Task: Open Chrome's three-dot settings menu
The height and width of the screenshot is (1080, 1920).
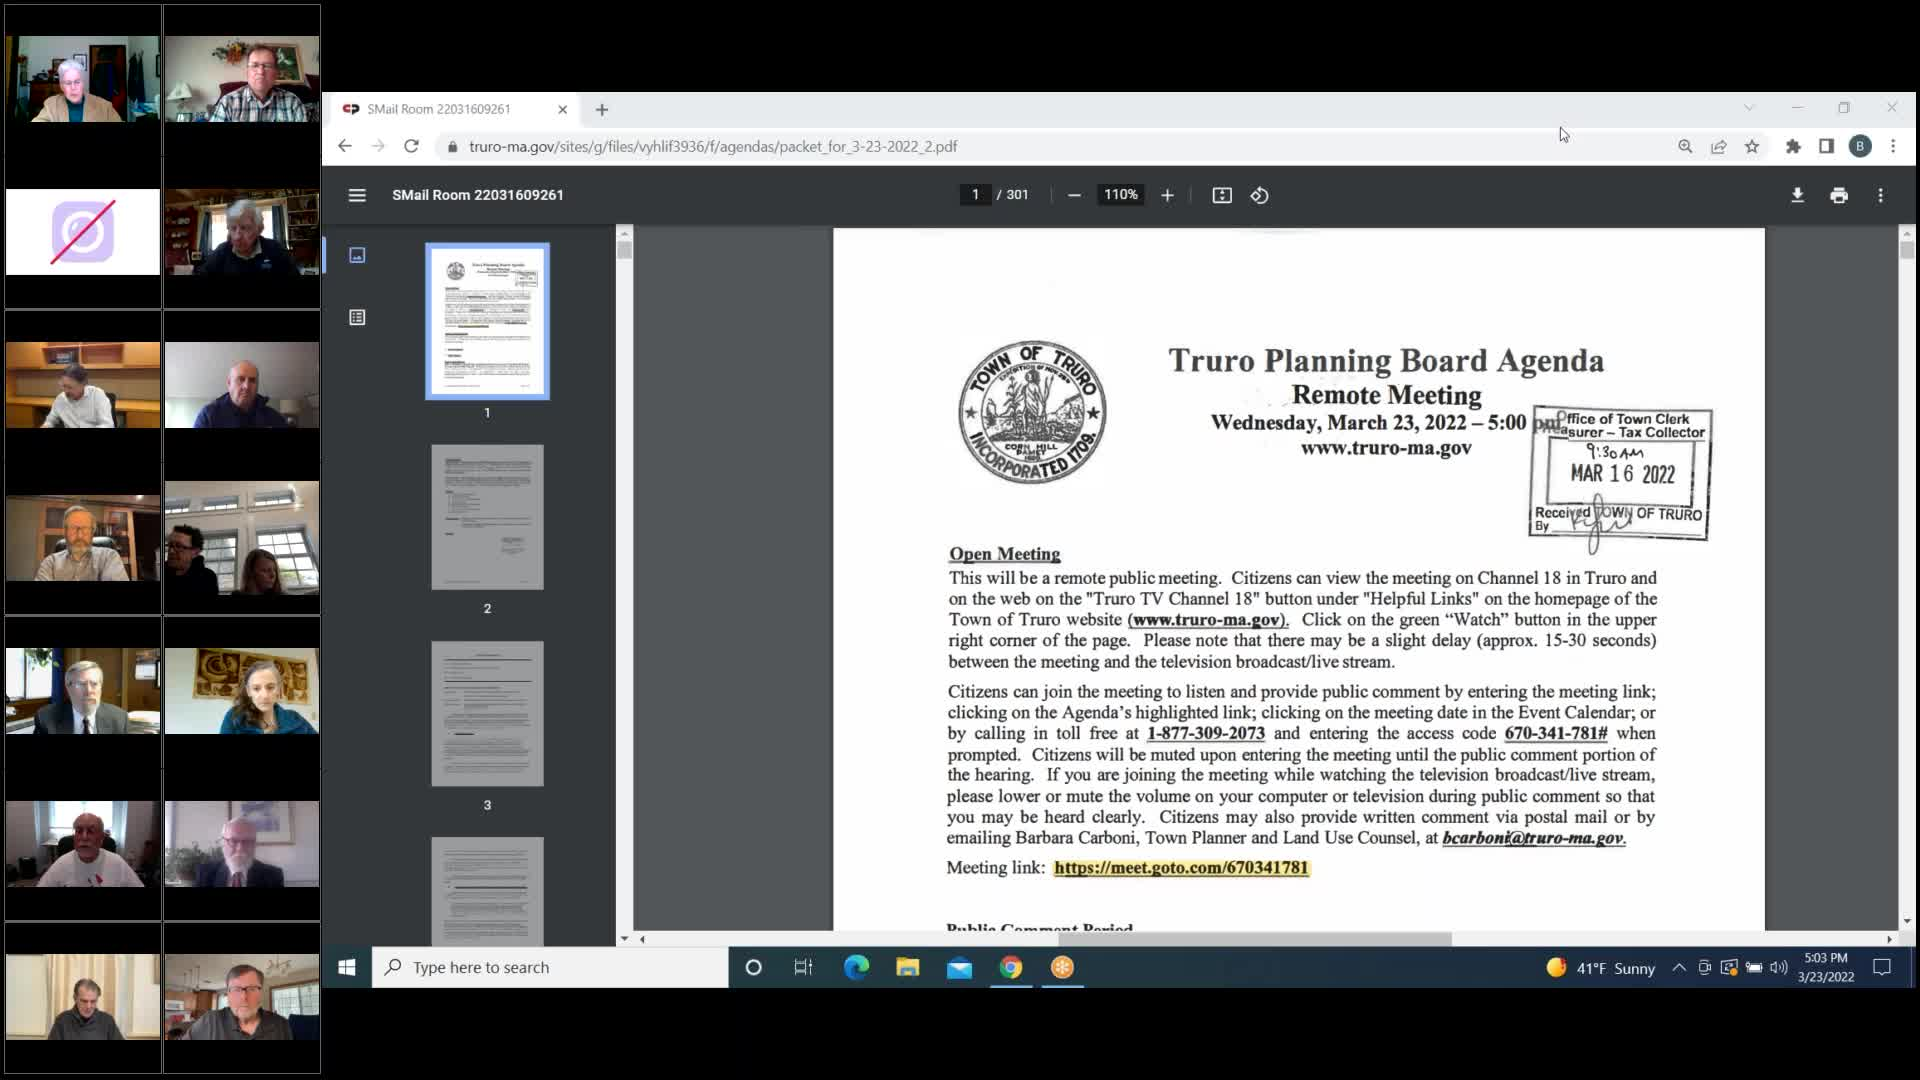Action: (1893, 146)
